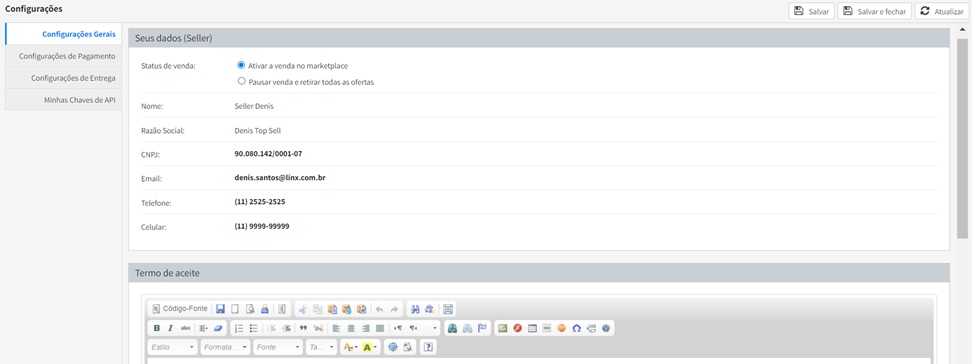Click the Código-Fonte source button
972x364 pixels.
point(180,309)
